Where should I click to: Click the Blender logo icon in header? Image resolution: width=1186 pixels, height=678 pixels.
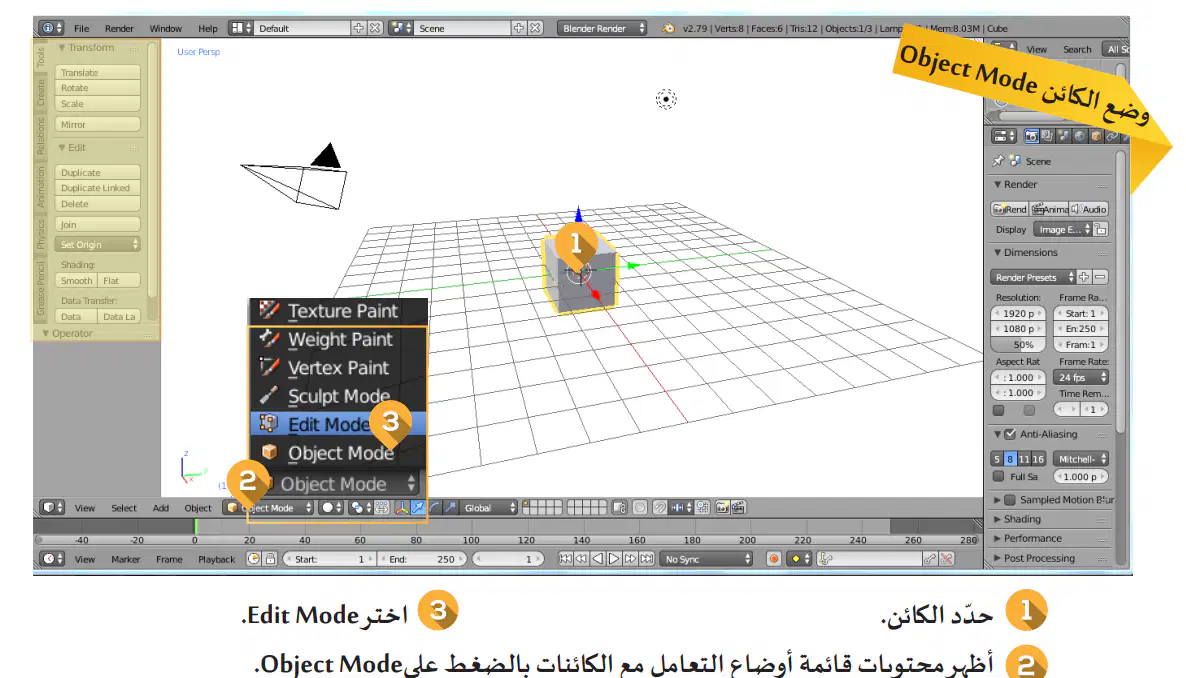pyautogui.click(x=668, y=28)
